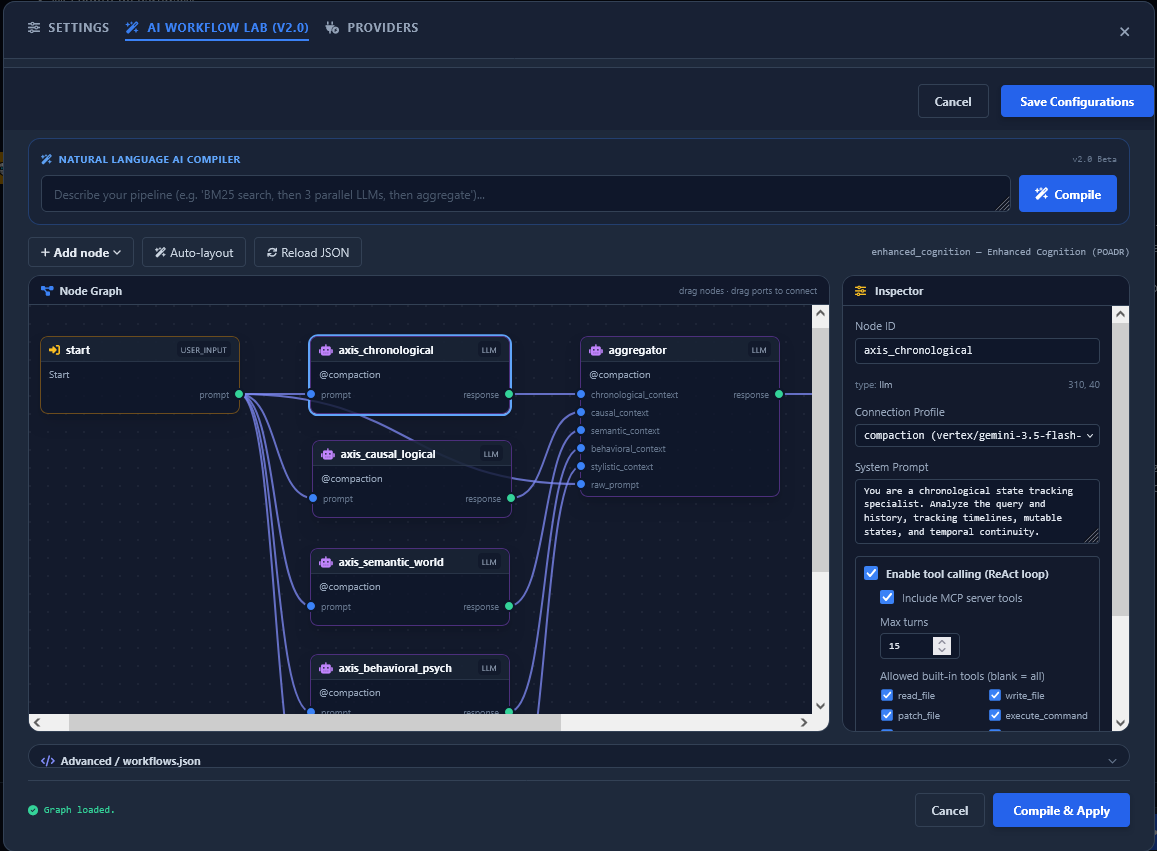Click the Node Graph horizontal scrollbar thumb
Viewport: 1157px width, 851px height.
coord(315,723)
